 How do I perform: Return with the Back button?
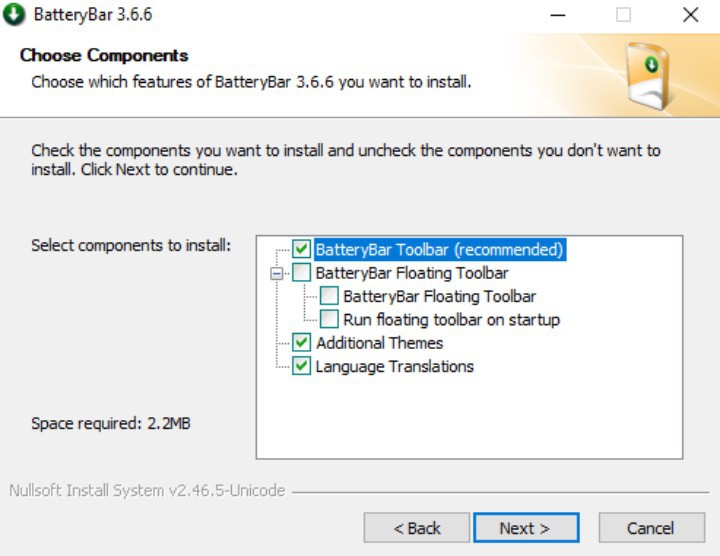point(416,528)
